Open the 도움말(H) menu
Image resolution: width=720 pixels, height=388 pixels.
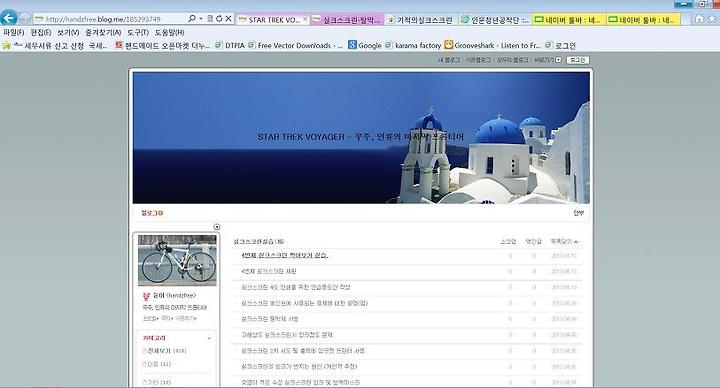[169, 33]
